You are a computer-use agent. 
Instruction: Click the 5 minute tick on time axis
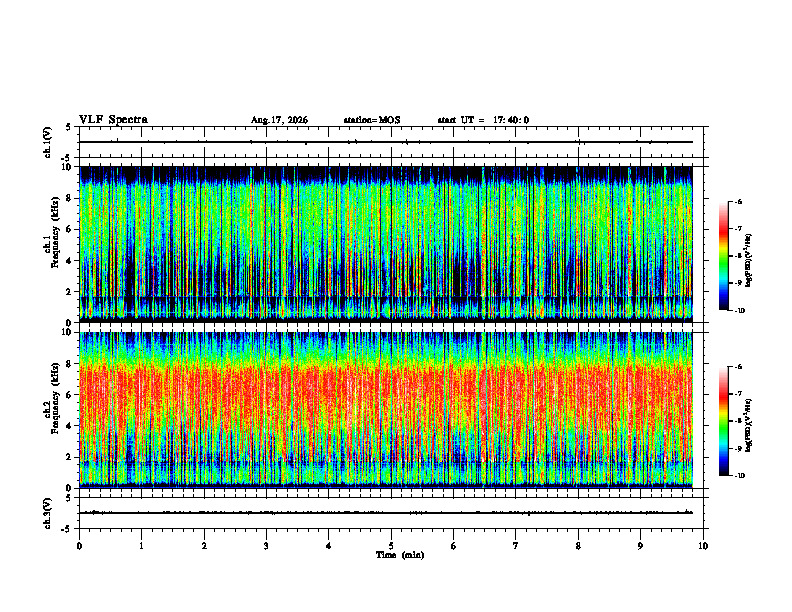[391, 546]
